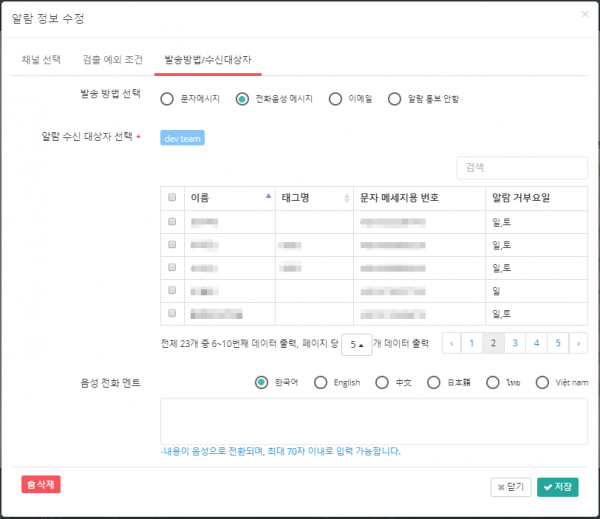This screenshot has width=600, height=519.
Task: Open the 검출 예외 조건 tab
Action: (112, 60)
